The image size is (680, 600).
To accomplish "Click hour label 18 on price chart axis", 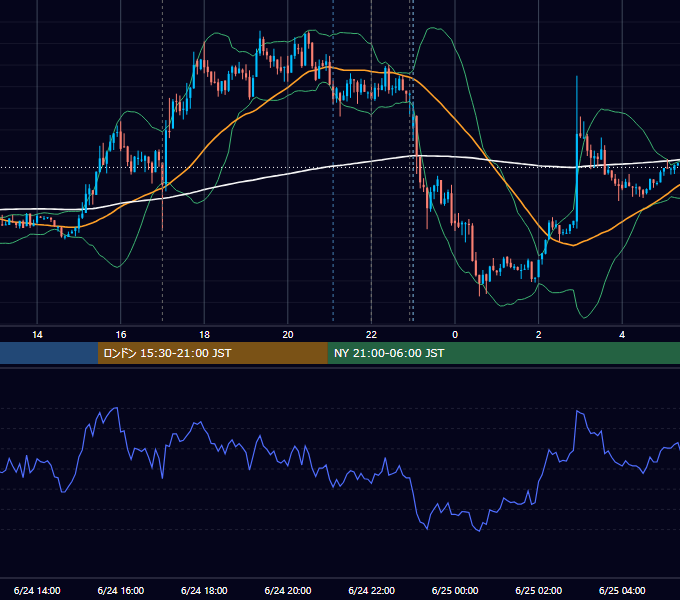I will [x=204, y=334].
